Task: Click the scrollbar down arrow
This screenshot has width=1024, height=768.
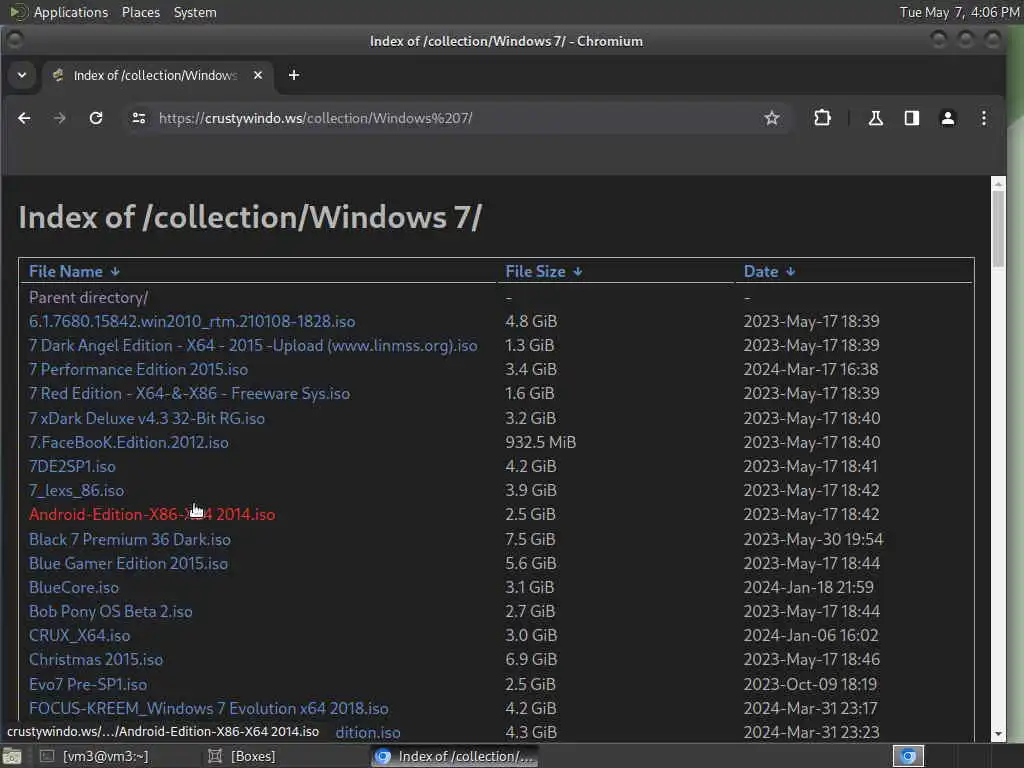Action: [998, 735]
